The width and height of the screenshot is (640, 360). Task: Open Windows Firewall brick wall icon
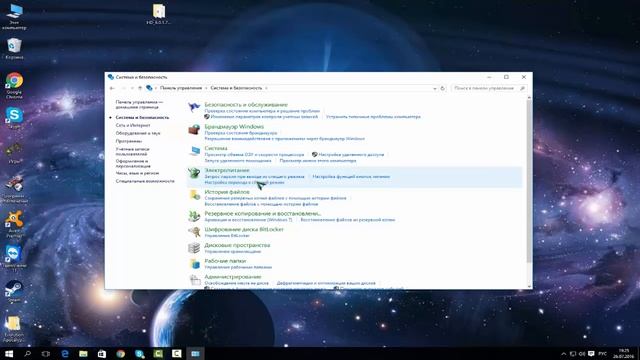194,129
